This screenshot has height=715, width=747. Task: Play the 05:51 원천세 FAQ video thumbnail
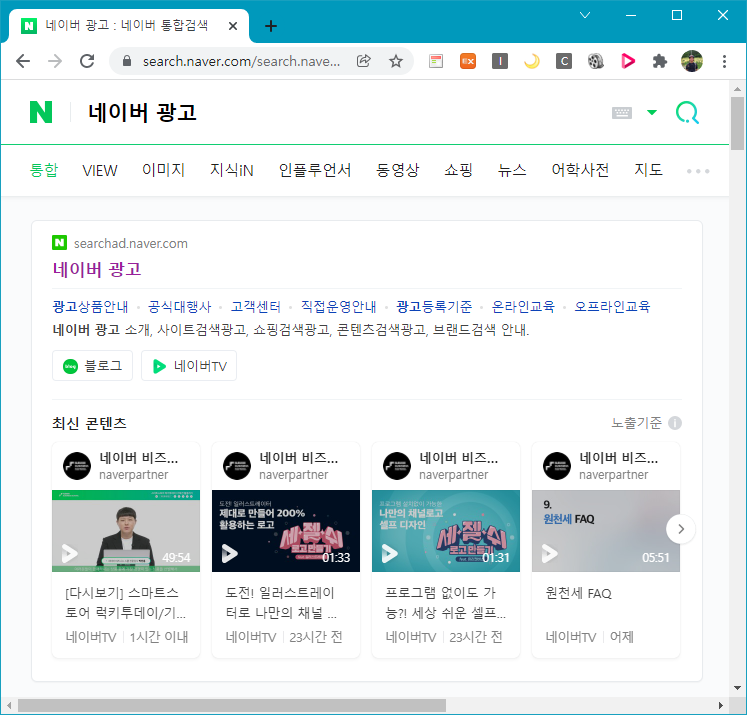[x=606, y=531]
